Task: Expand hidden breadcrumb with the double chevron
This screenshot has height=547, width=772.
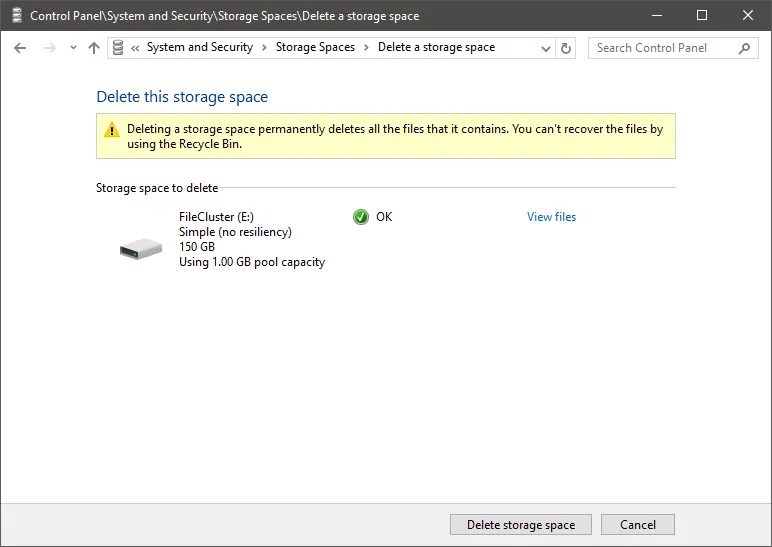Action: click(135, 48)
